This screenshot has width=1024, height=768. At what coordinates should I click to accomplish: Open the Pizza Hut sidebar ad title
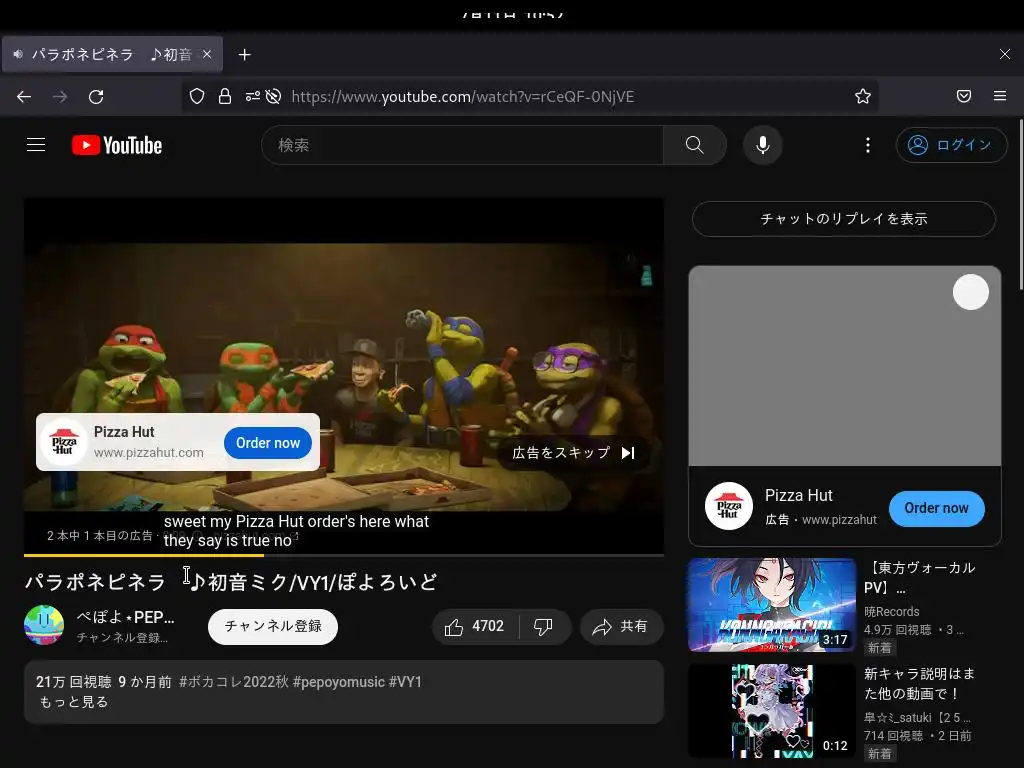[799, 496]
